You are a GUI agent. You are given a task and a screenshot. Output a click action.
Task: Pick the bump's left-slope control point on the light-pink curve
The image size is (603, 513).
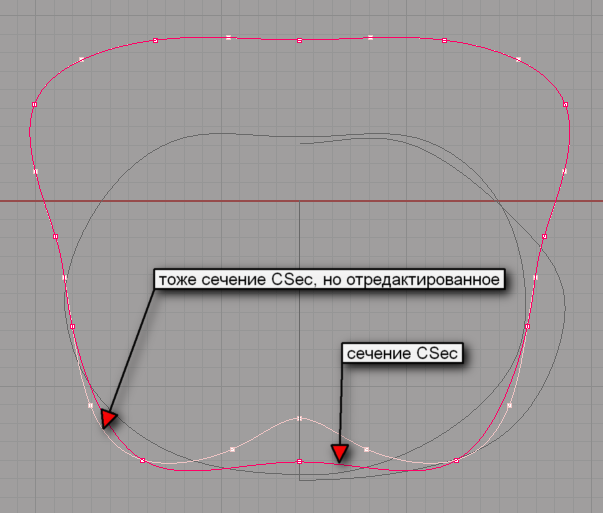tap(232, 449)
